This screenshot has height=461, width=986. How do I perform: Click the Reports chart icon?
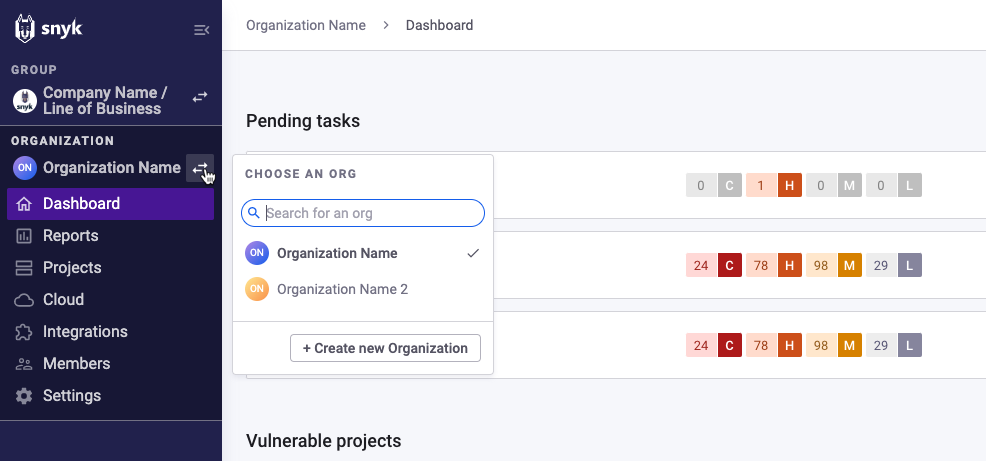pyautogui.click(x=25, y=236)
